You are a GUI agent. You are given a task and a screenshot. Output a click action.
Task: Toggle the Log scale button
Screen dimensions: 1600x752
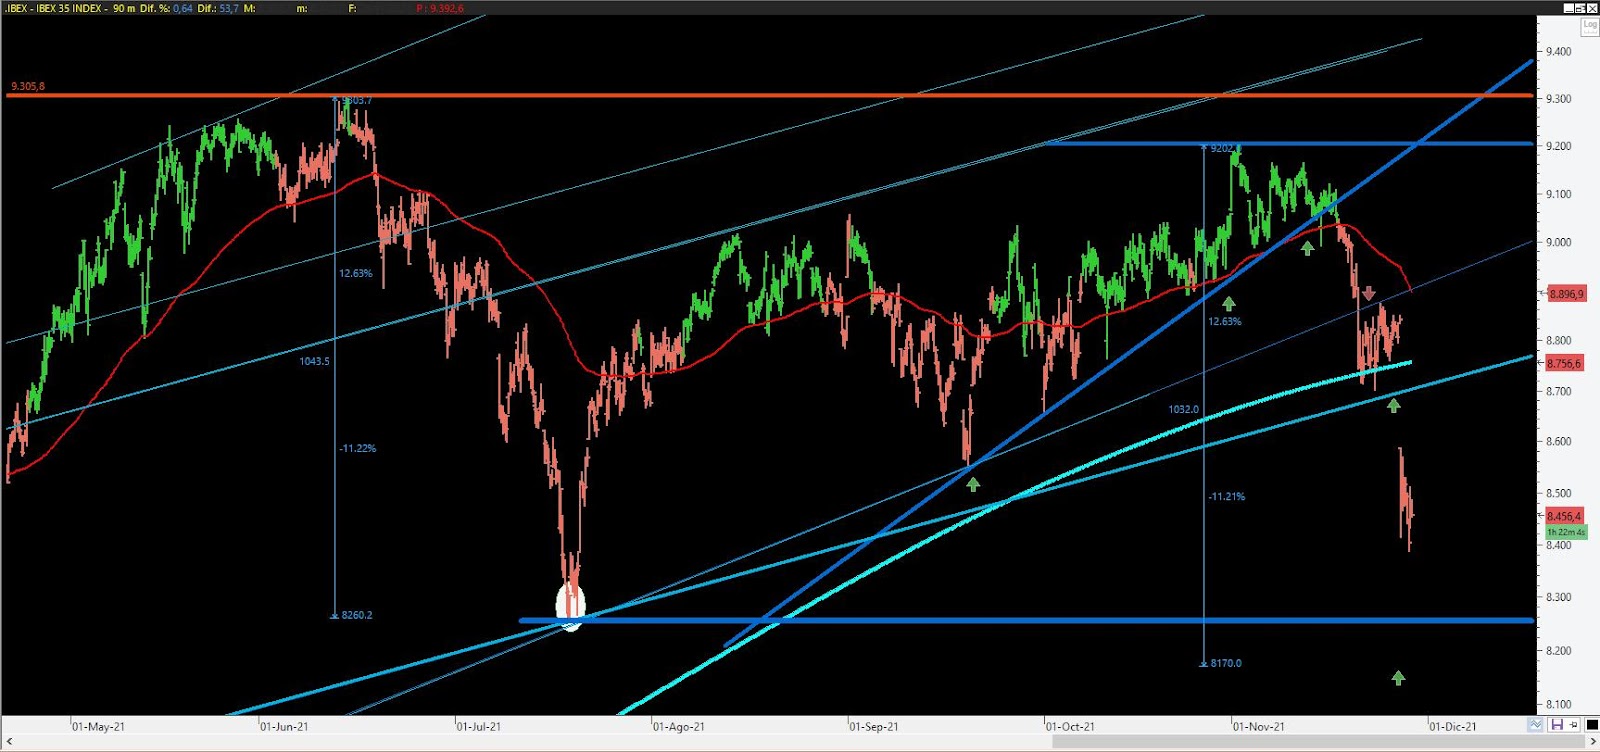[1589, 25]
